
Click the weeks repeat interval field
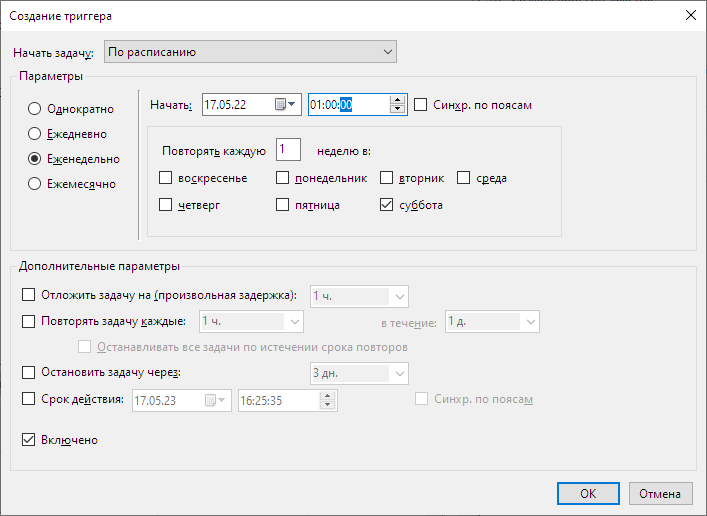(288, 149)
